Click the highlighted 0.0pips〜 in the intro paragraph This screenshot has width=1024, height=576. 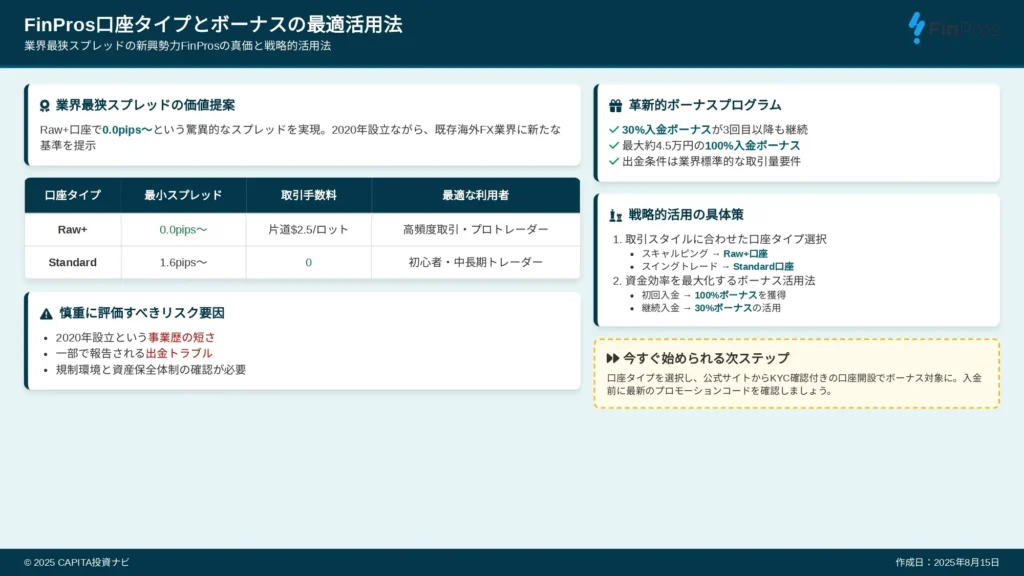pyautogui.click(x=127, y=129)
